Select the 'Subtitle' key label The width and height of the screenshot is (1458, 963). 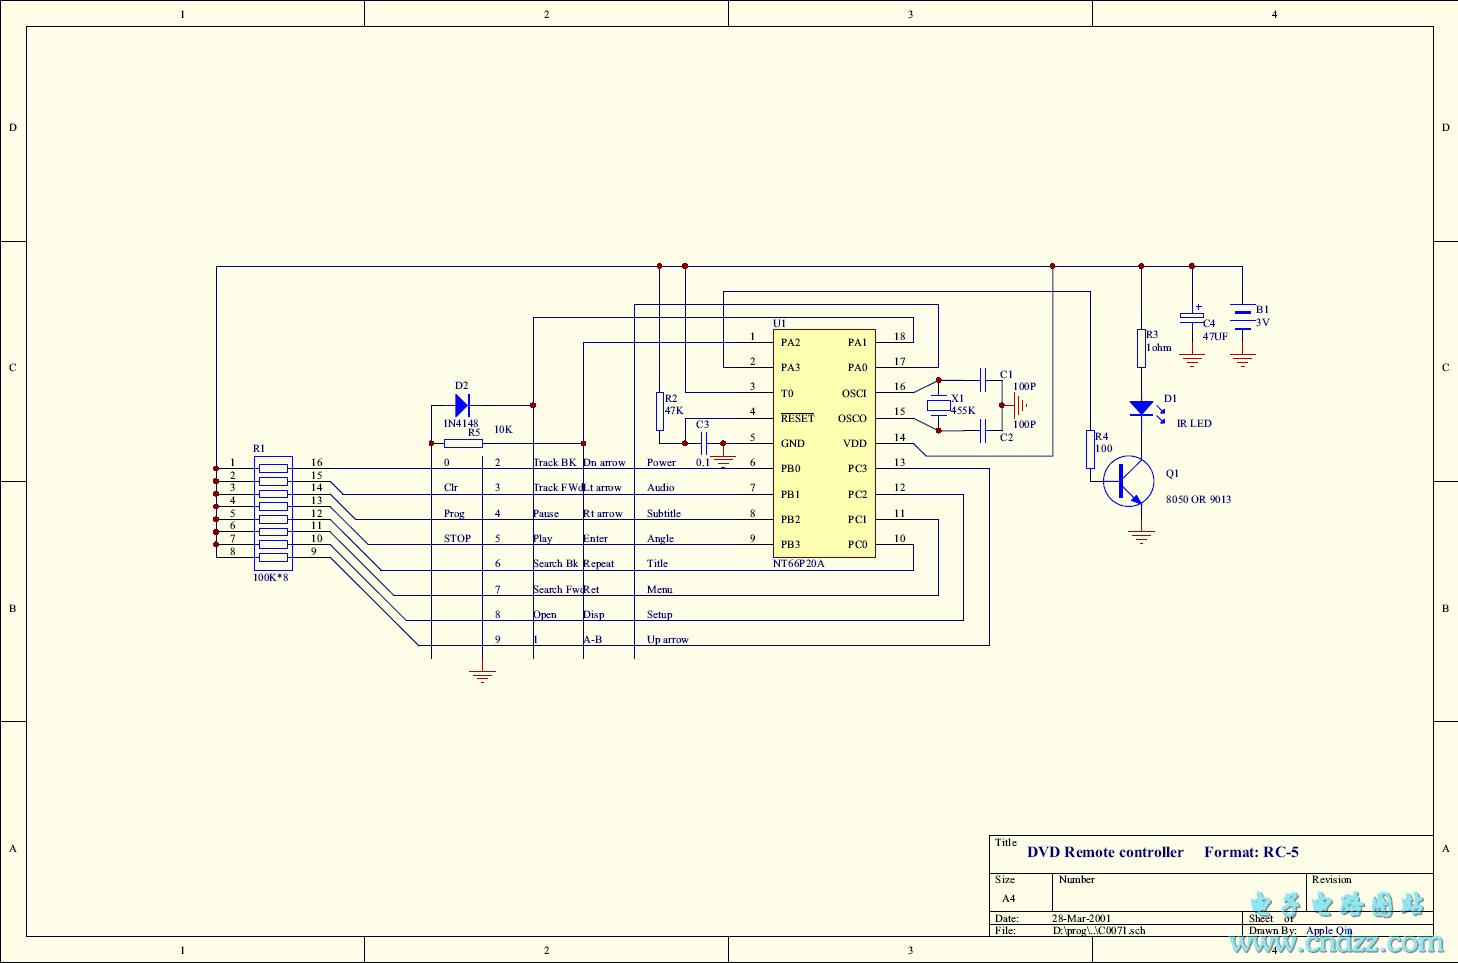tap(663, 513)
